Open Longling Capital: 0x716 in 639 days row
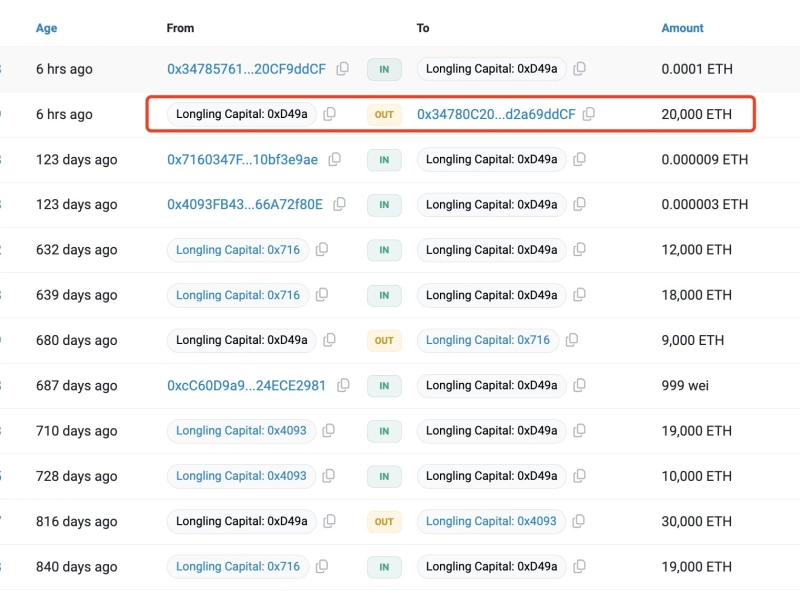The width and height of the screenshot is (800, 591). tap(238, 295)
